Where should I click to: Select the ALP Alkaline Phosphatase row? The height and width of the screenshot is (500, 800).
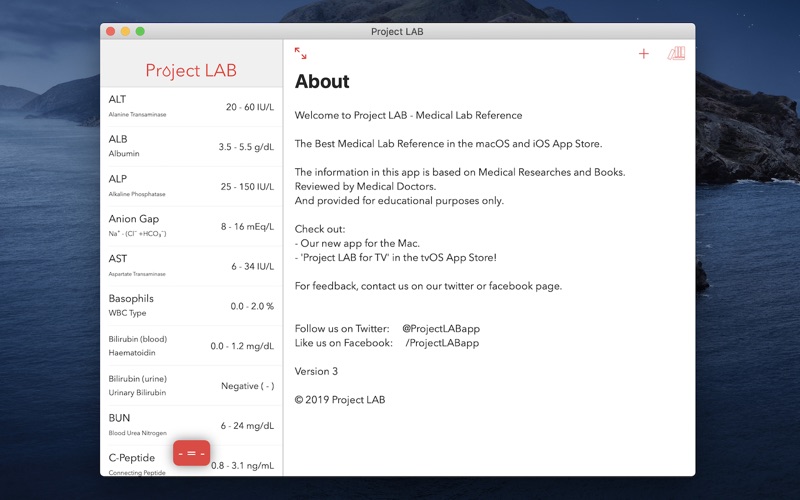191,186
